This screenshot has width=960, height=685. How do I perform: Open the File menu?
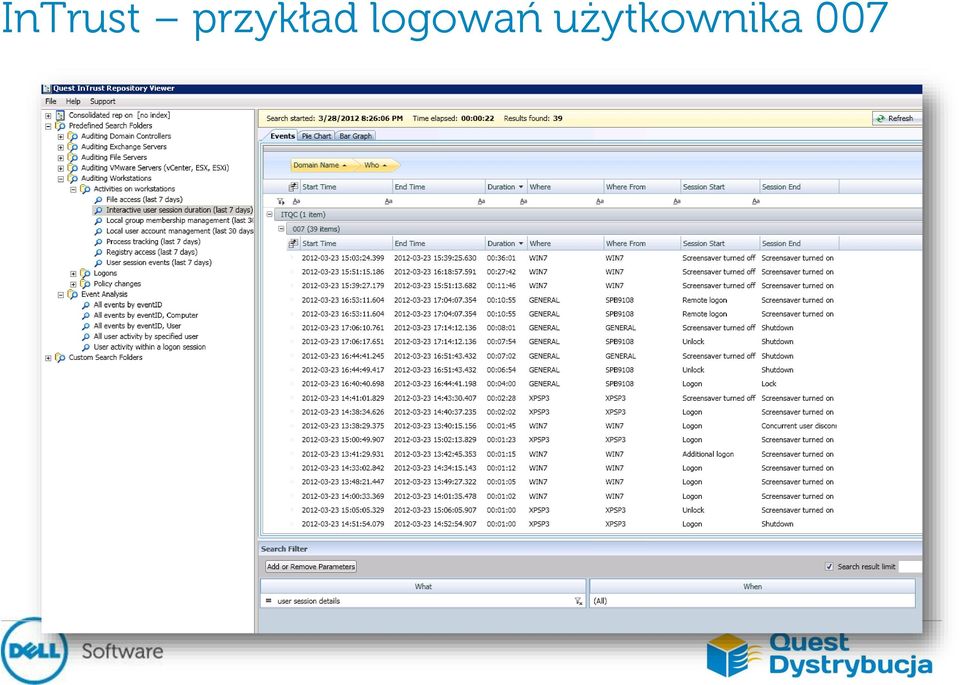51,102
